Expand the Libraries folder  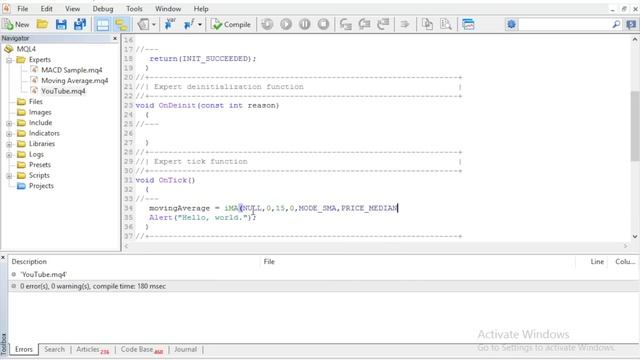coord(9,144)
